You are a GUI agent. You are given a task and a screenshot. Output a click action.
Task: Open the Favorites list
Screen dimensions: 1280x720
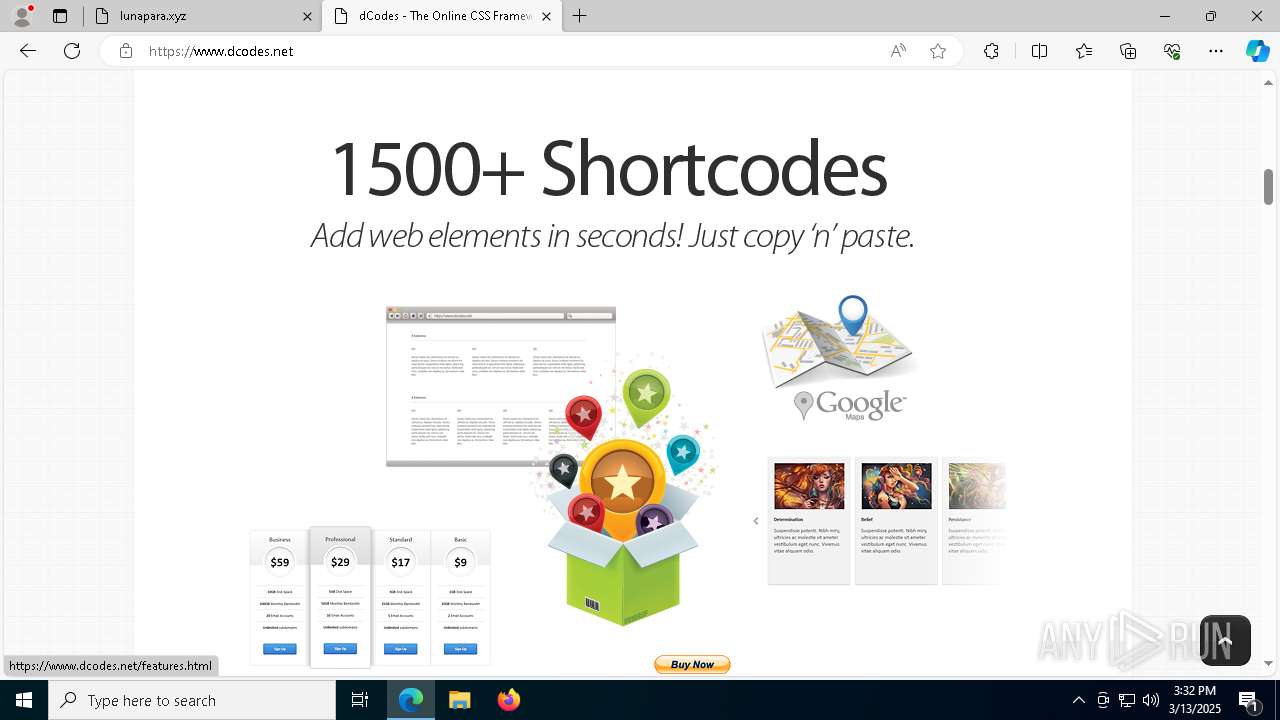(x=1084, y=51)
